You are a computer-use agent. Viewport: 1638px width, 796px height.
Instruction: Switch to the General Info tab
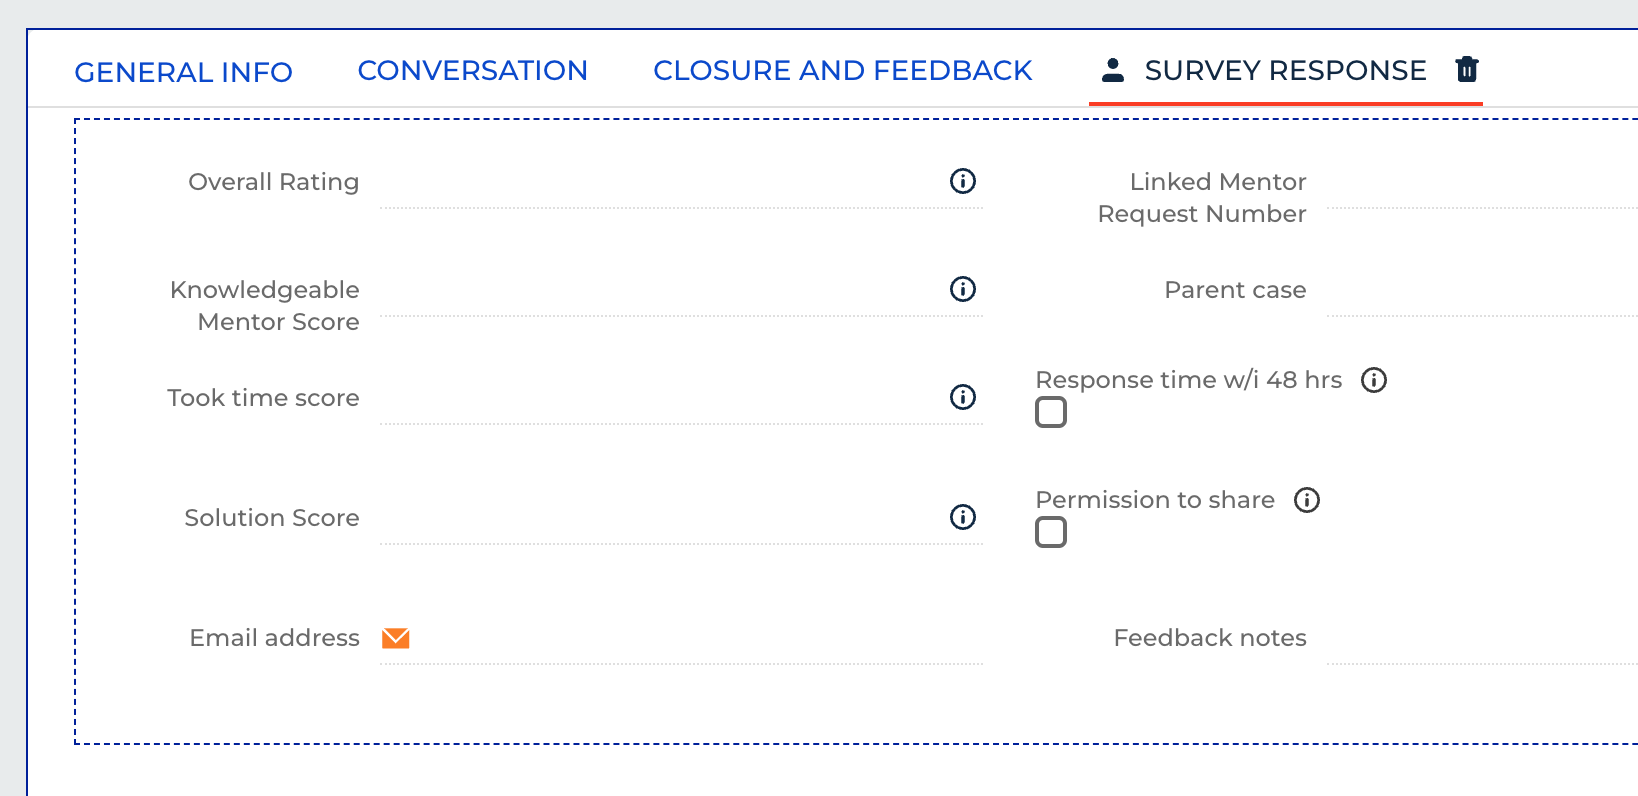pos(184,72)
